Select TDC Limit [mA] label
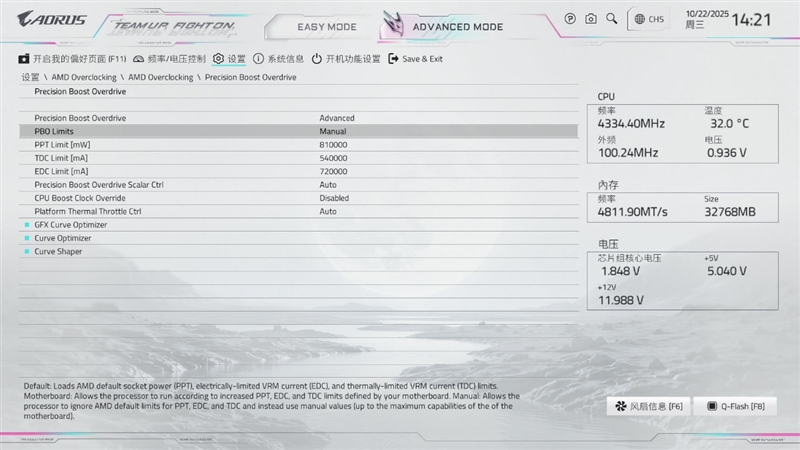Image resolution: width=800 pixels, height=450 pixels. [x=61, y=158]
